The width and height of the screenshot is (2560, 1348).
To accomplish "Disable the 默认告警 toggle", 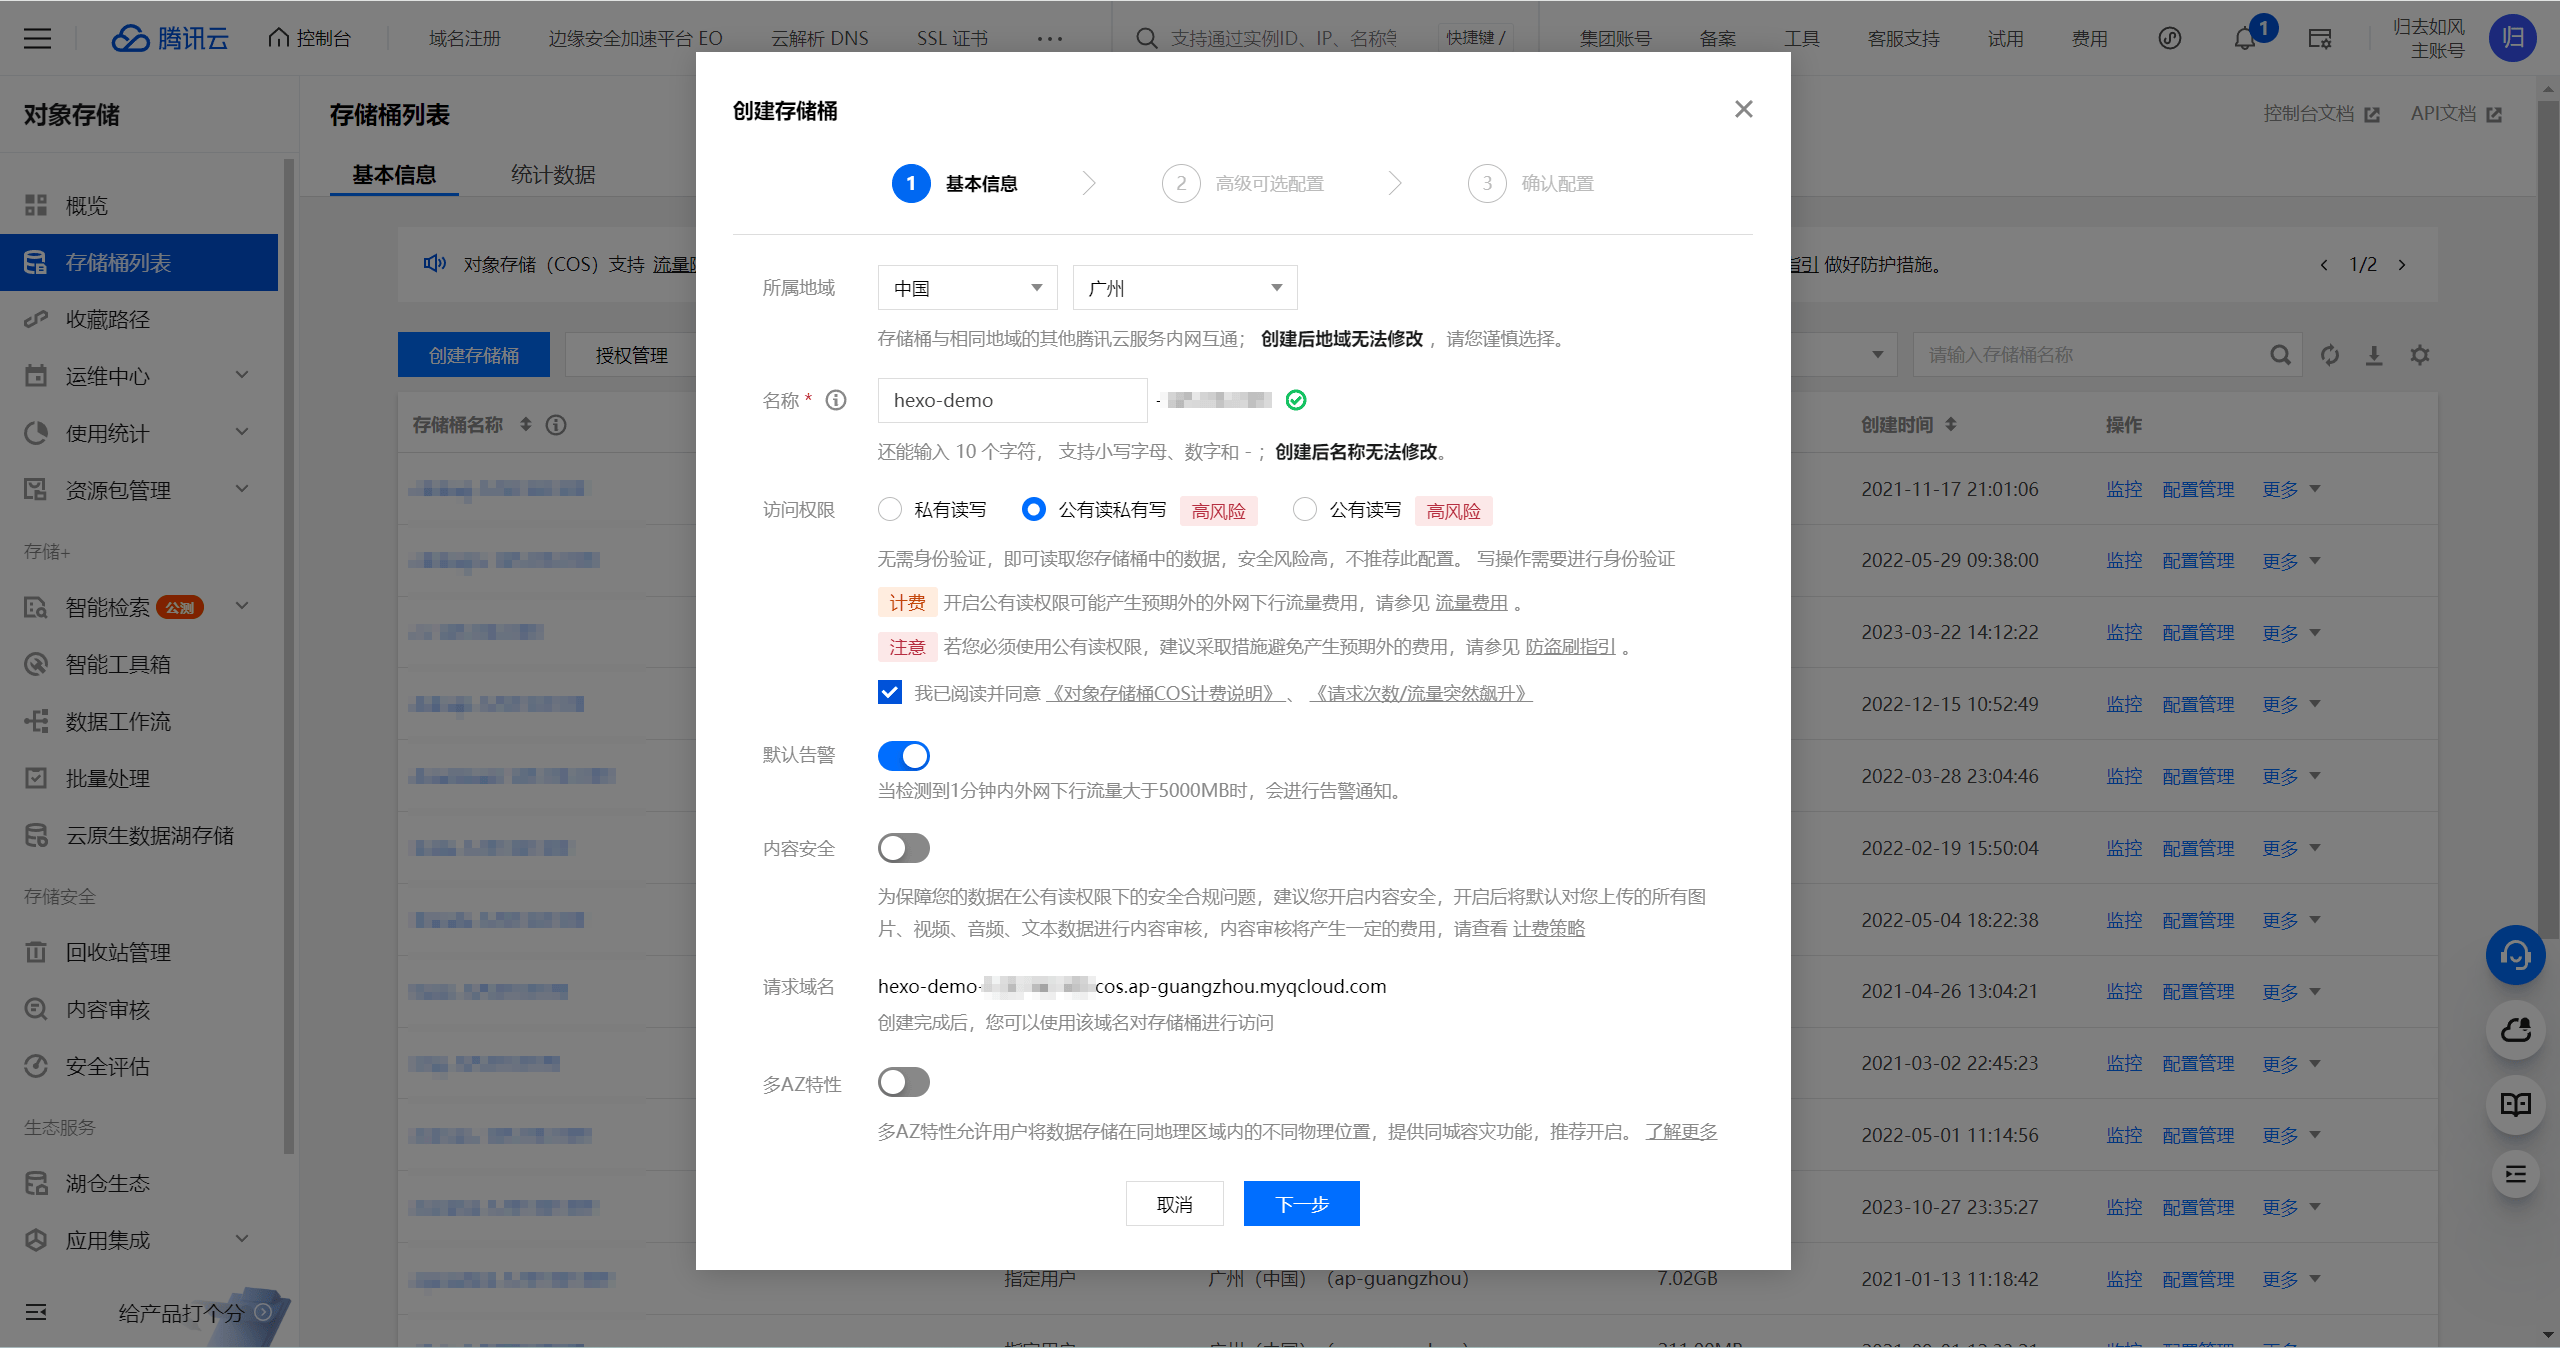I will (903, 756).
